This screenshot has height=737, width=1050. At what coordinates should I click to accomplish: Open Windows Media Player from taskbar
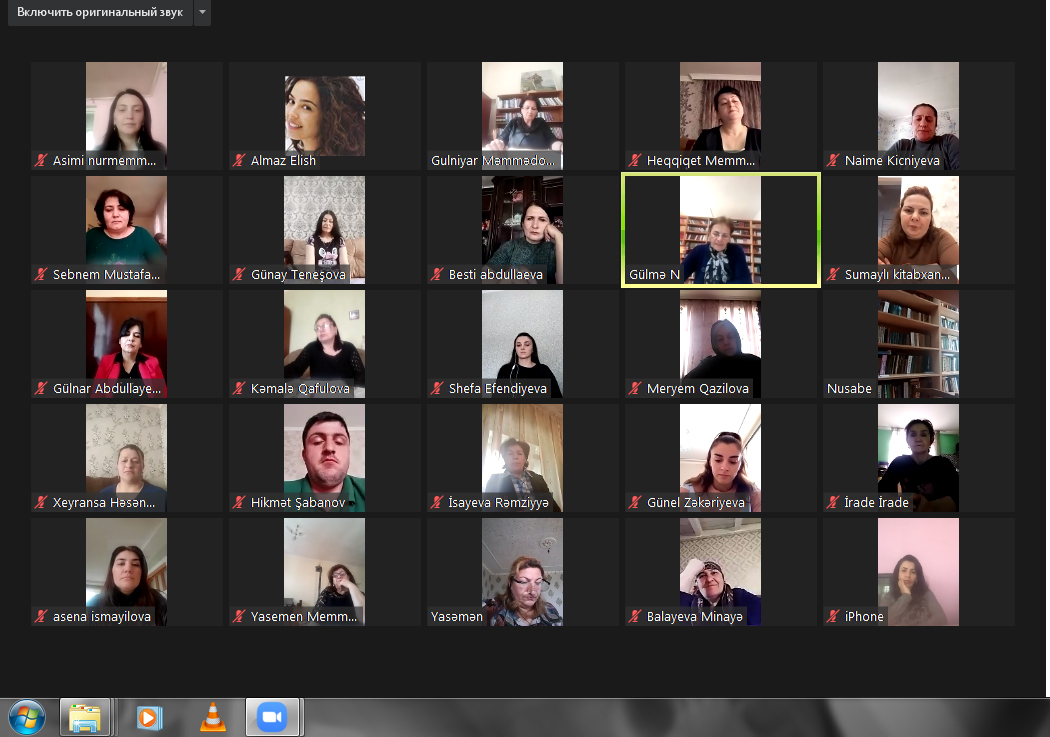(x=149, y=718)
